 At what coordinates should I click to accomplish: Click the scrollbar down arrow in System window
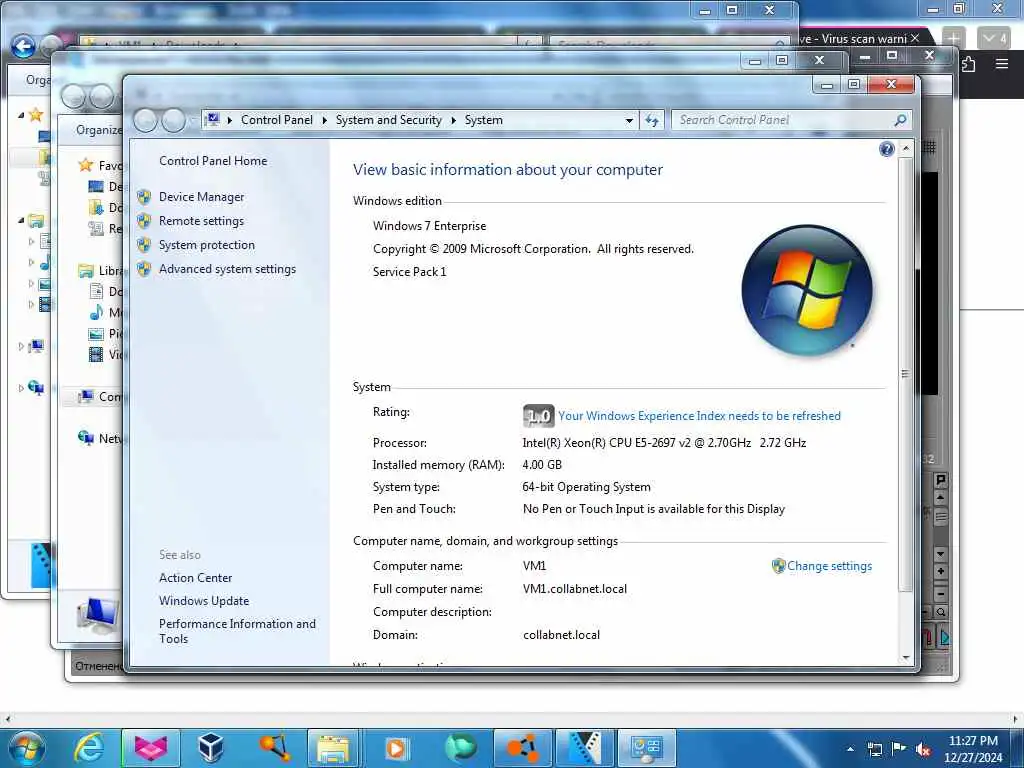(906, 658)
